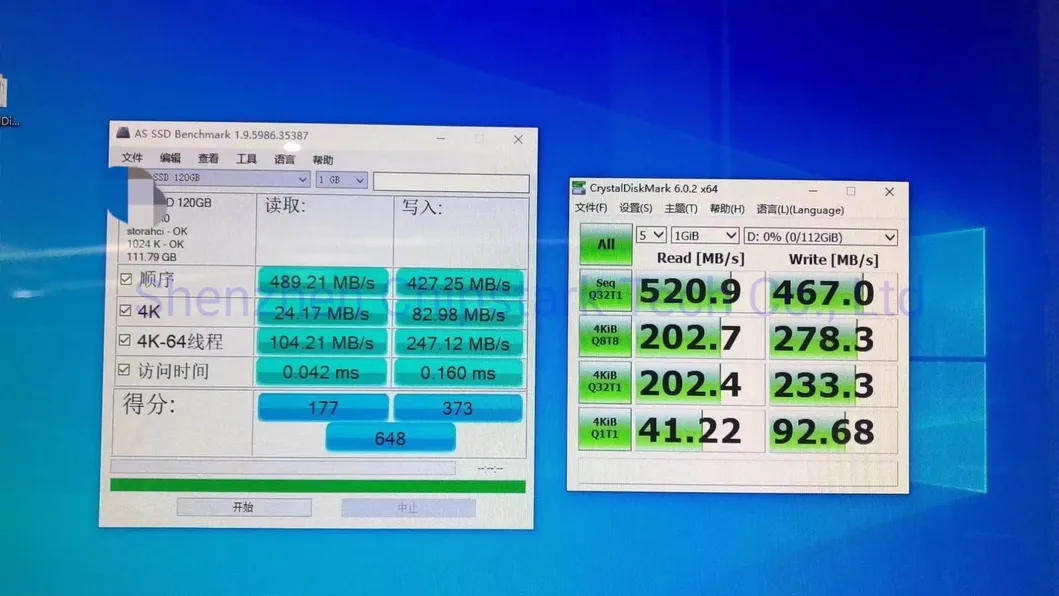Click the 24.17 MB/s 4K read result
1059x596 pixels.
tap(321, 313)
